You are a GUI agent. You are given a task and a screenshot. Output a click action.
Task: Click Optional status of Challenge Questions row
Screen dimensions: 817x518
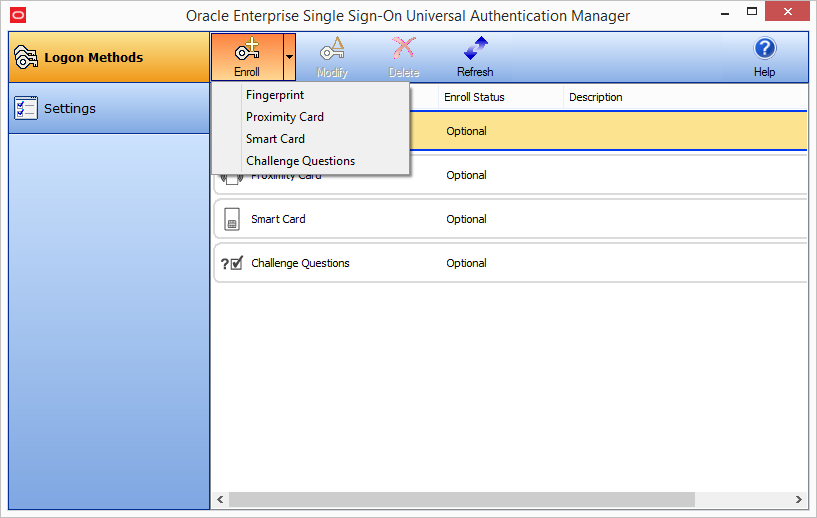(466, 263)
